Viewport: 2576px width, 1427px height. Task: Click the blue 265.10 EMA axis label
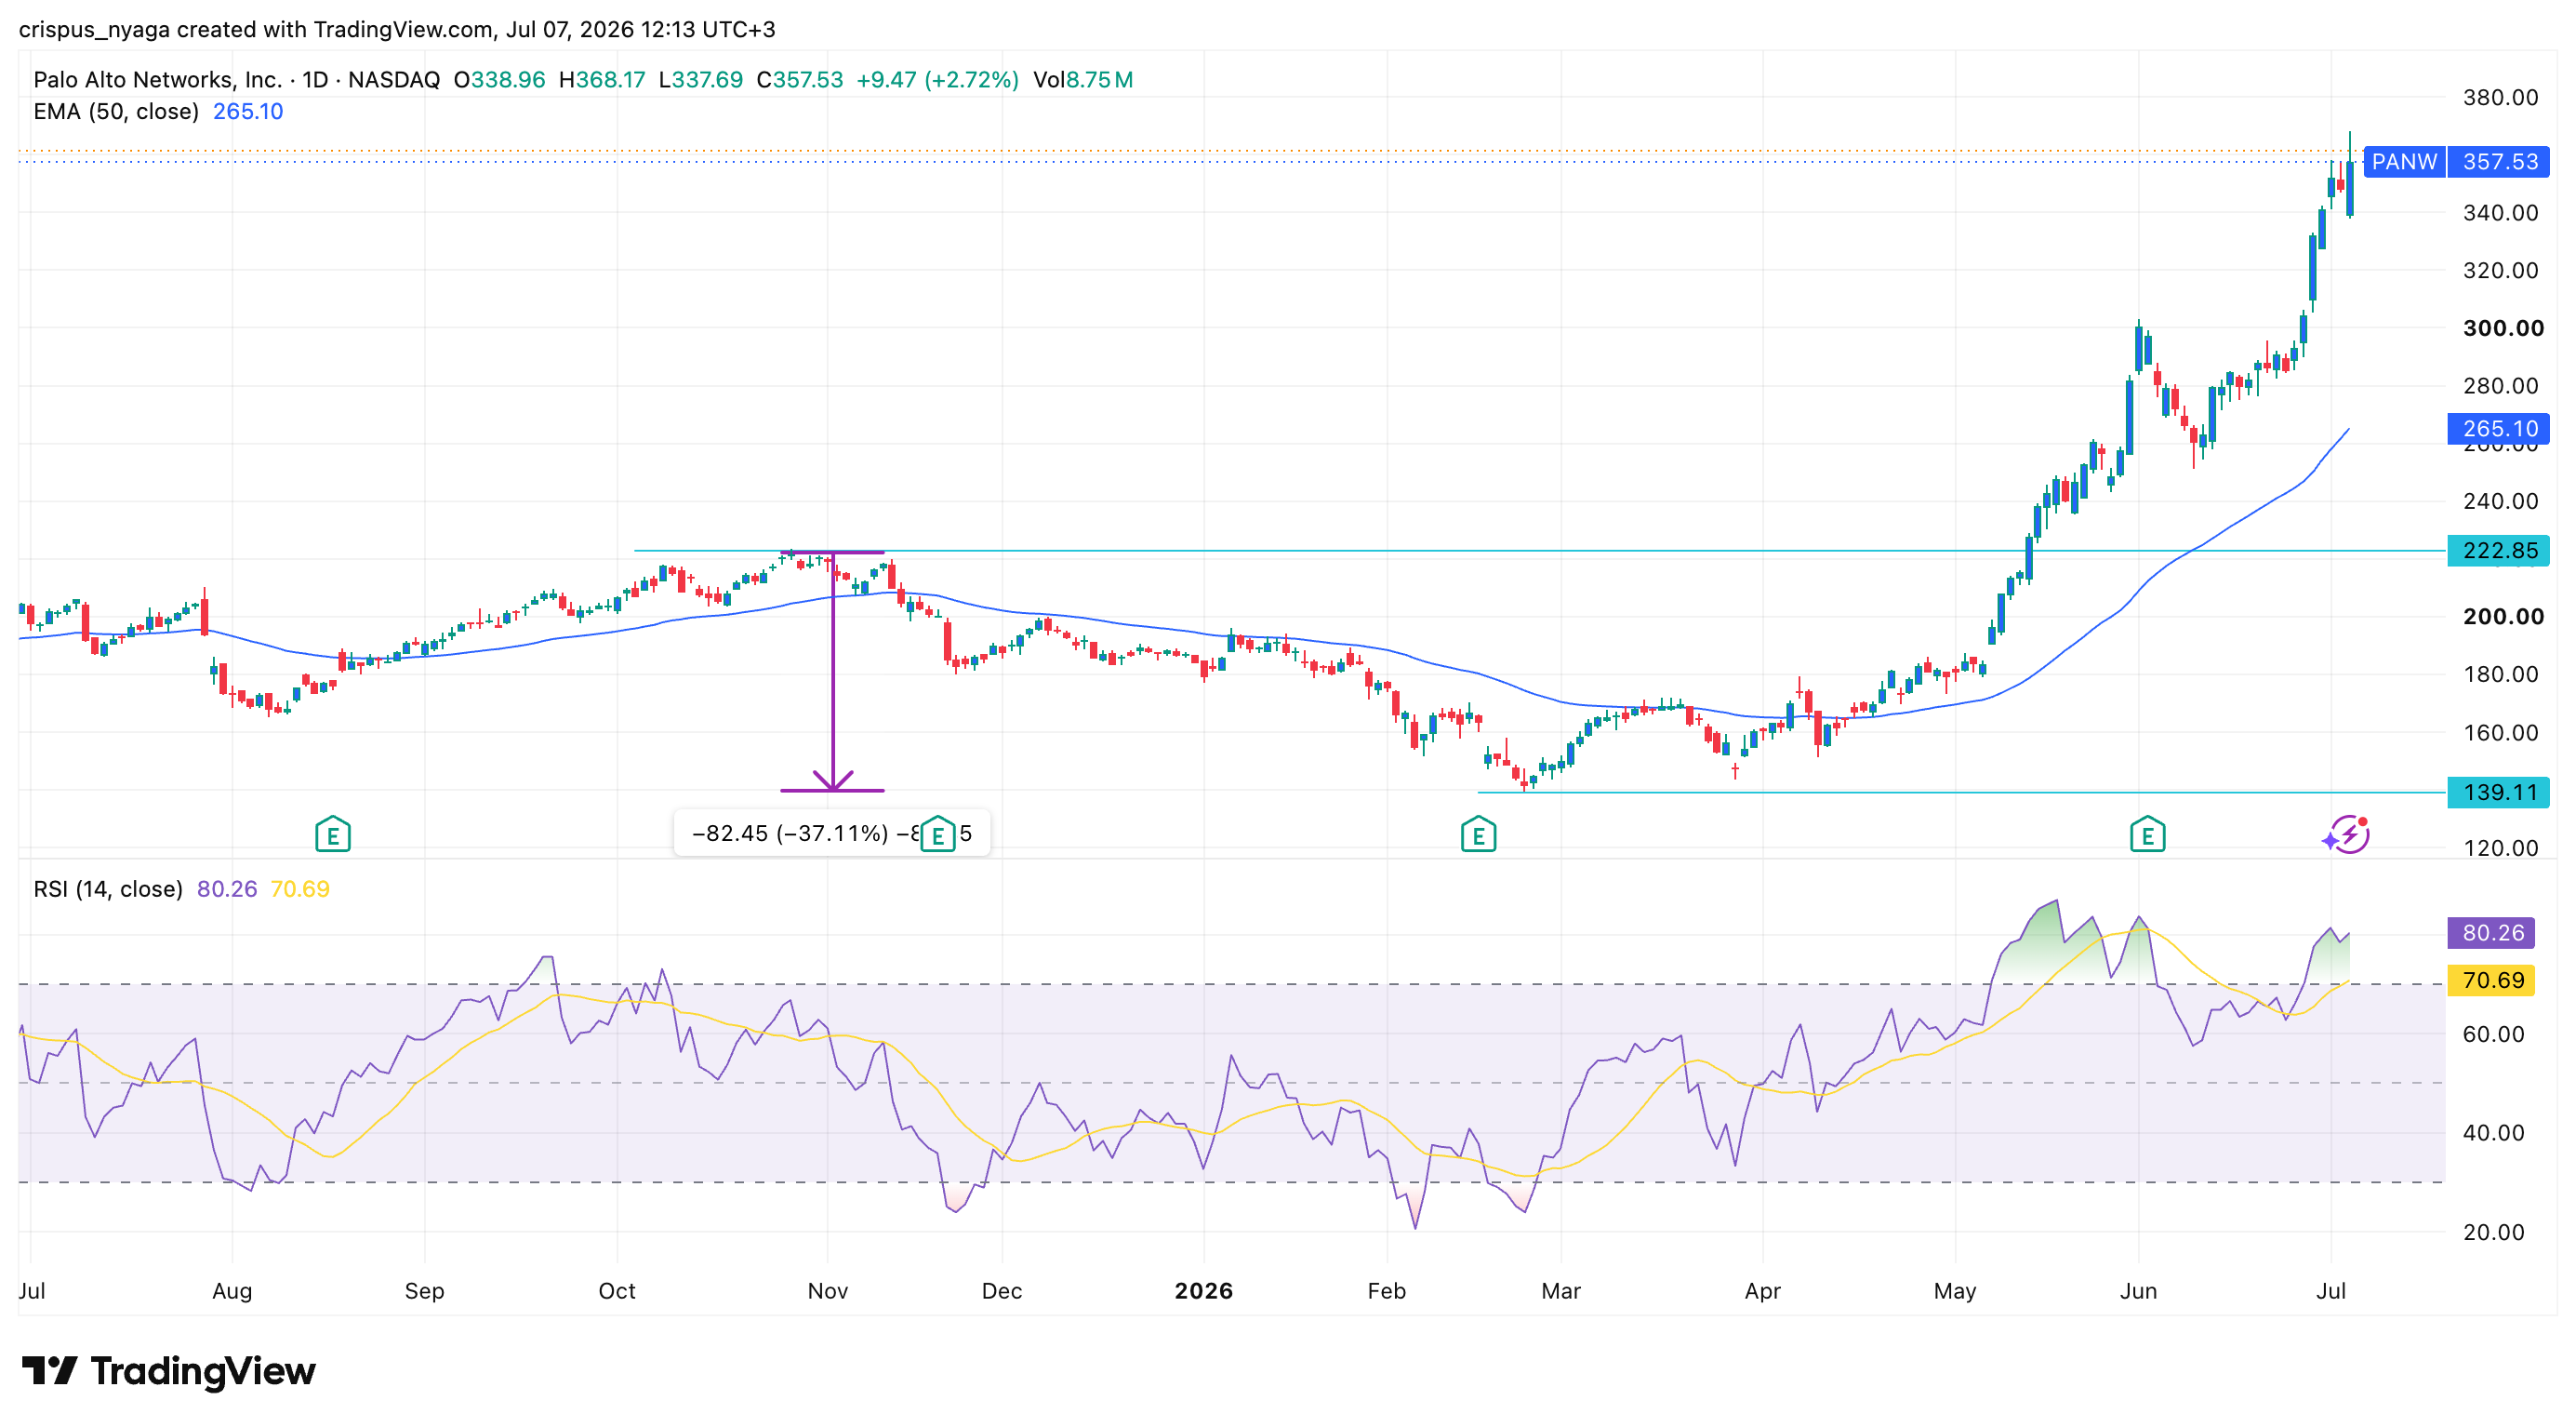[x=2499, y=429]
